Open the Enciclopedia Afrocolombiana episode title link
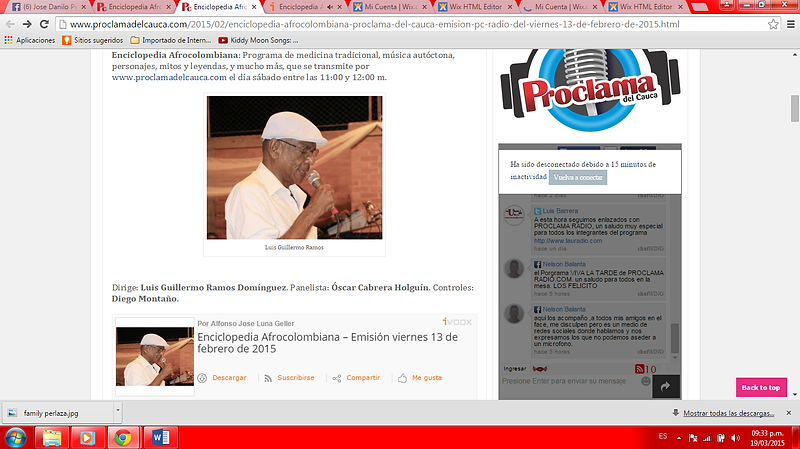Screen dimensions: 800x449 (328, 343)
